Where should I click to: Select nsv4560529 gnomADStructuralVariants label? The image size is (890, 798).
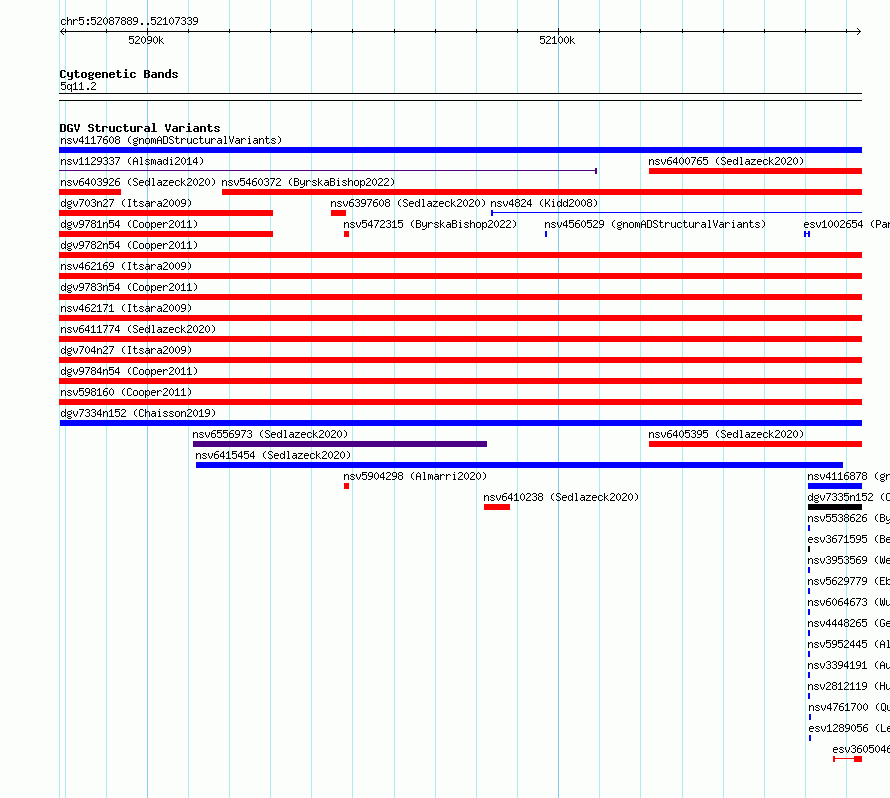coord(655,224)
